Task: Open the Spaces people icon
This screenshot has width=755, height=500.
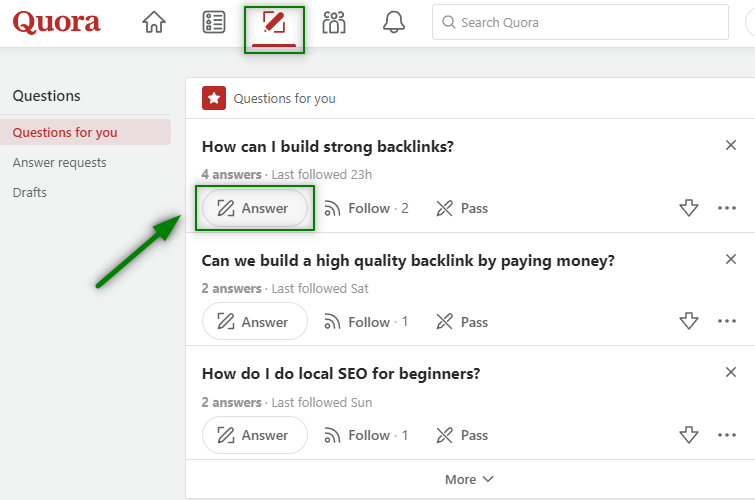Action: (x=334, y=23)
